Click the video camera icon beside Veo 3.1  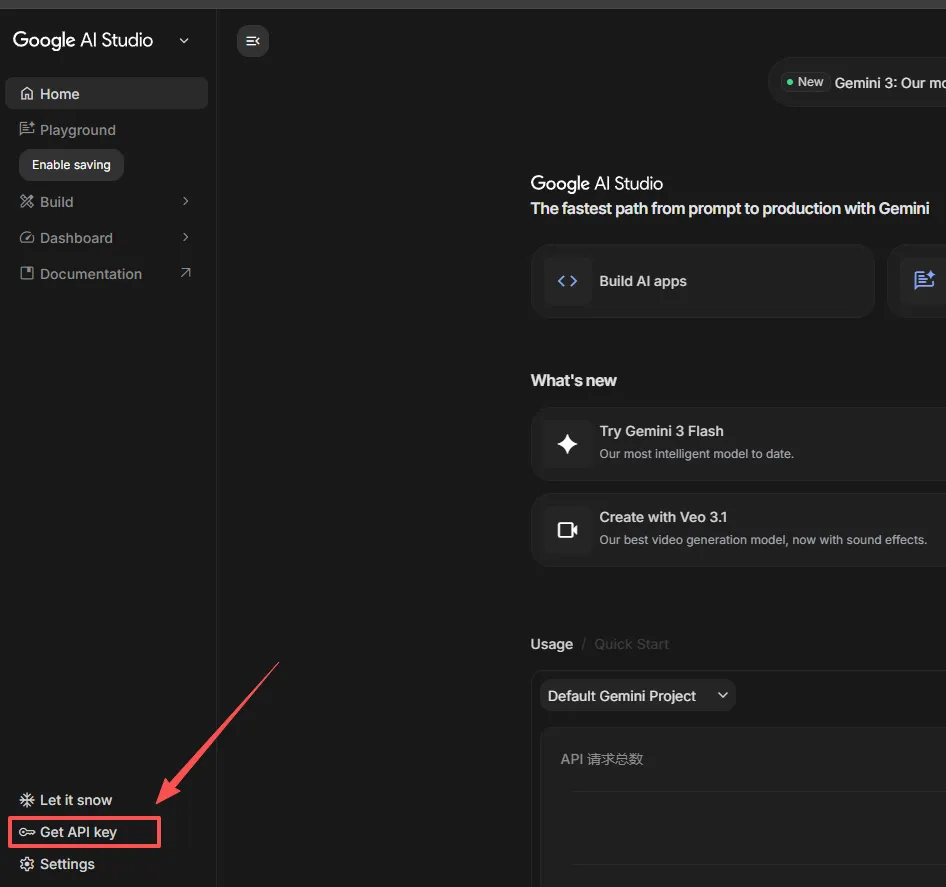click(567, 530)
